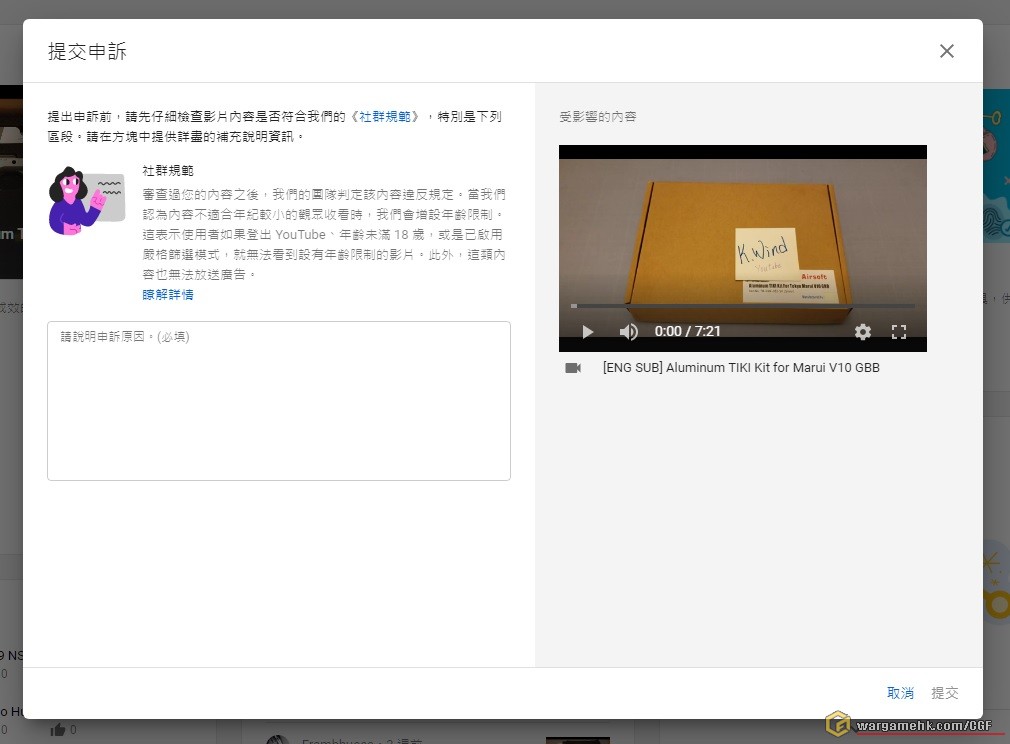Viewport: 1010px width, 744px height.
Task: Close the 提交申訴 dialog with the X icon
Action: click(946, 51)
